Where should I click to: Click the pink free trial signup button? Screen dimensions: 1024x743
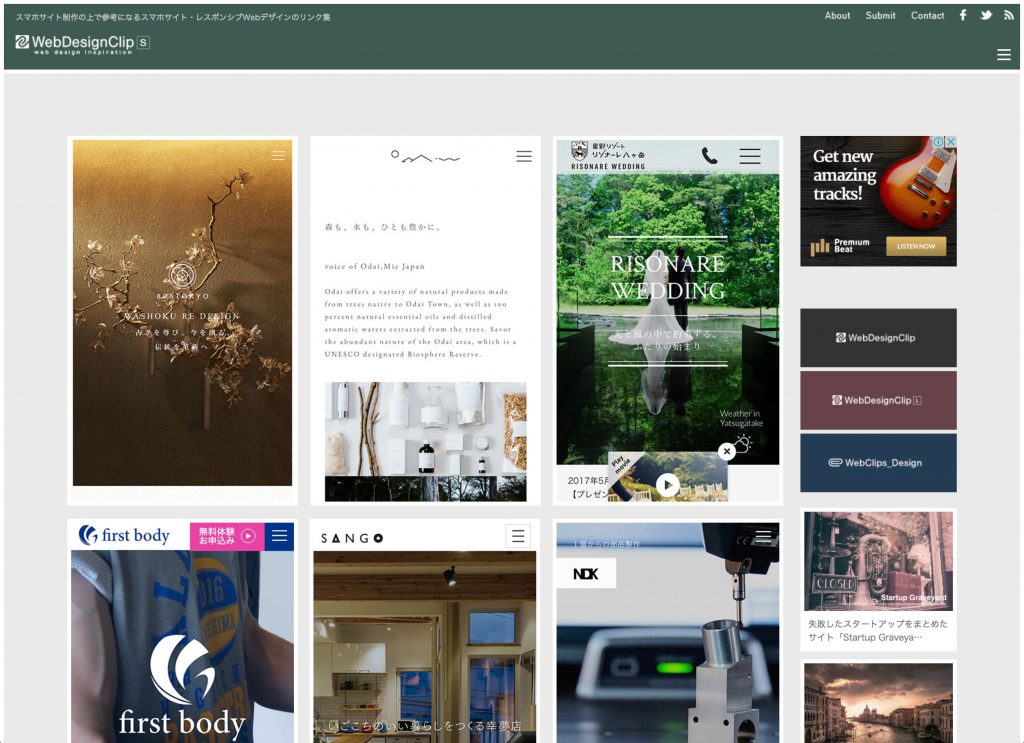(x=227, y=536)
